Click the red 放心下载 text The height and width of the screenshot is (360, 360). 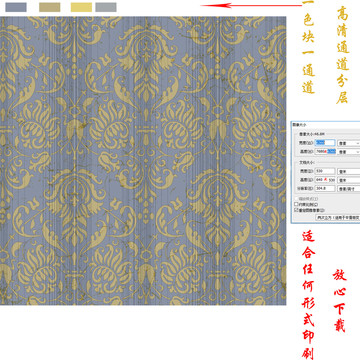(x=339, y=300)
